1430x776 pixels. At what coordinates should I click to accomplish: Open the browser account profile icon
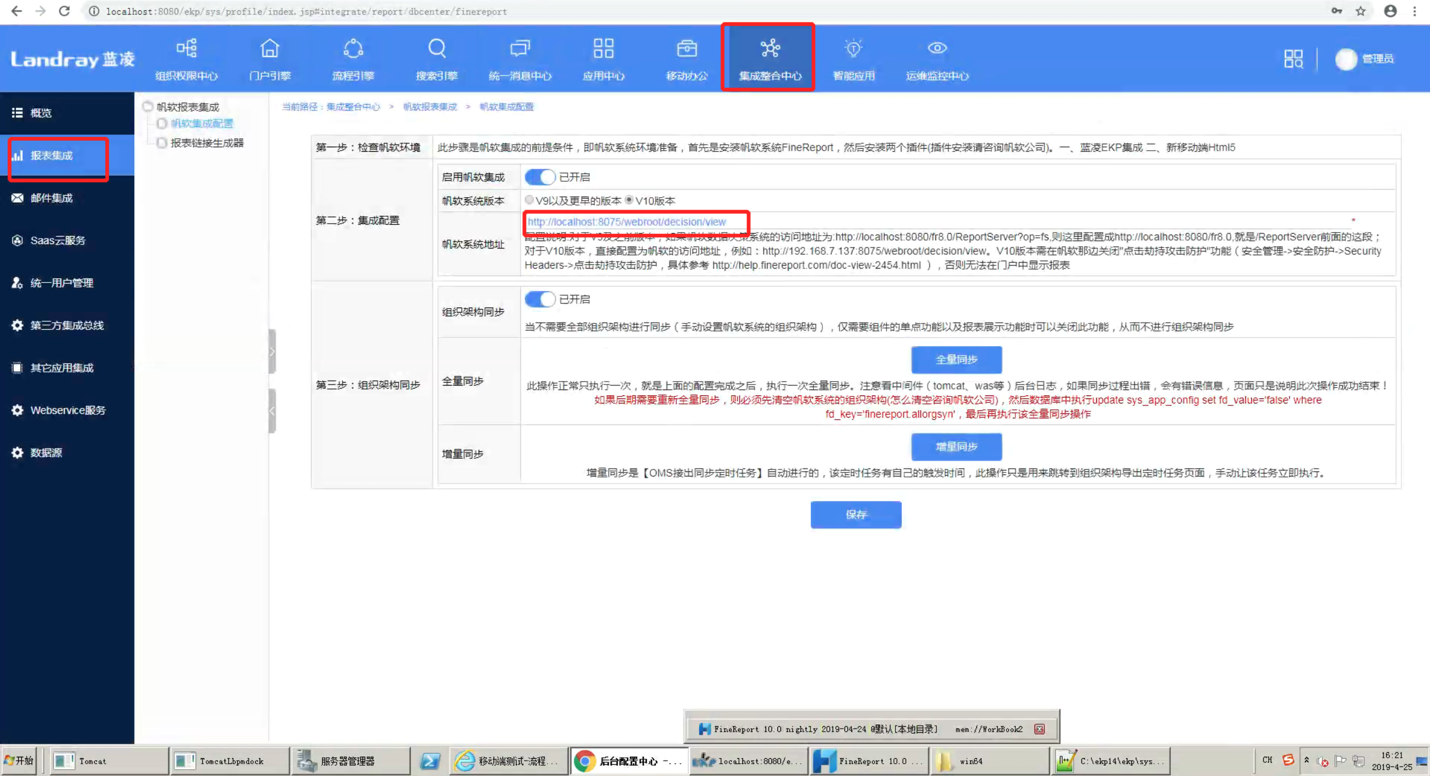(x=1390, y=11)
